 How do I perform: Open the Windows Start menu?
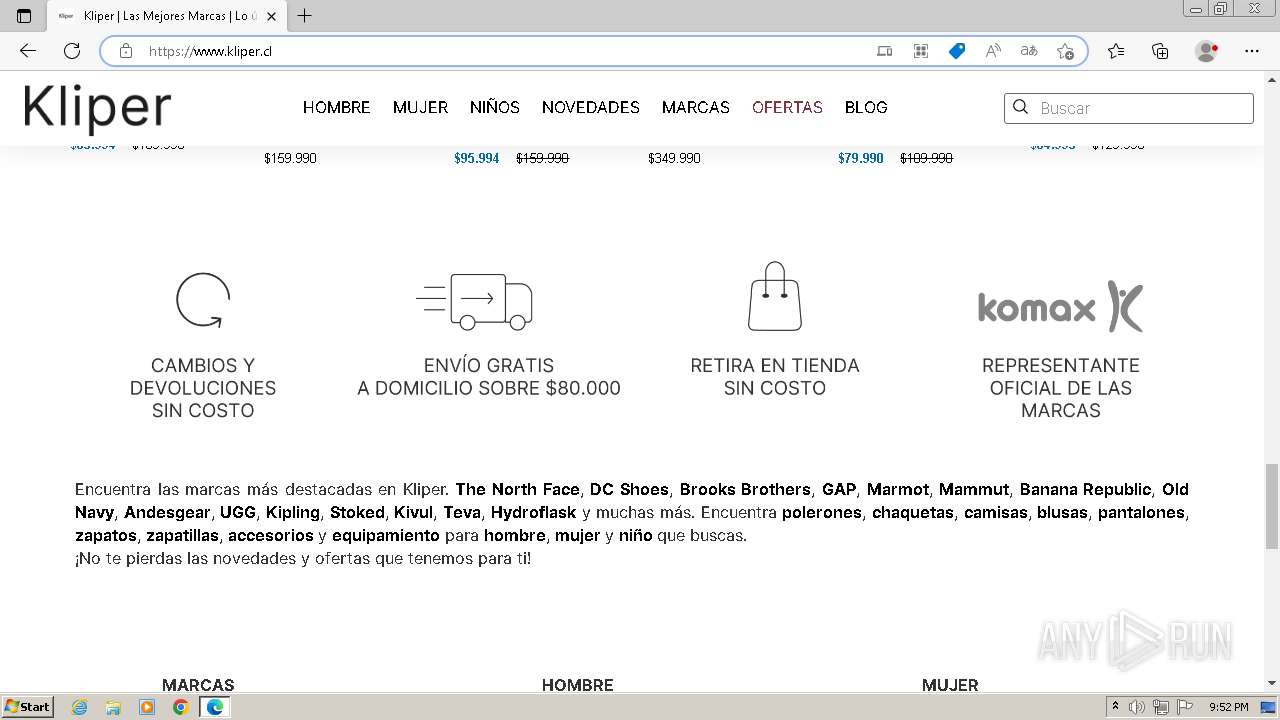27,707
